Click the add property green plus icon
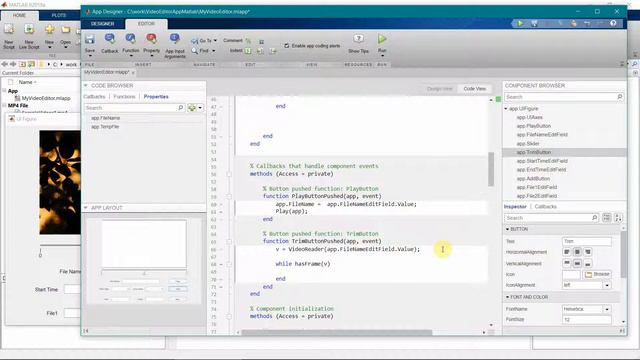 [191, 108]
